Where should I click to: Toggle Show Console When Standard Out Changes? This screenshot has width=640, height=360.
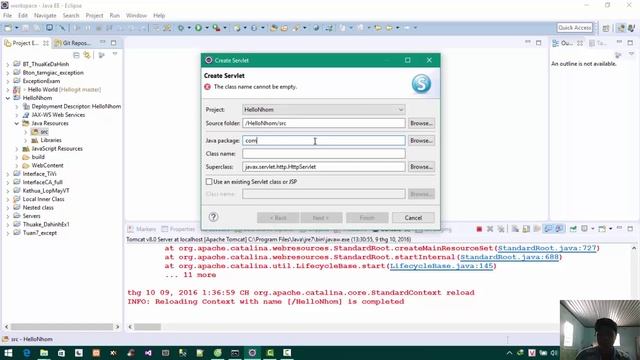click(548, 229)
